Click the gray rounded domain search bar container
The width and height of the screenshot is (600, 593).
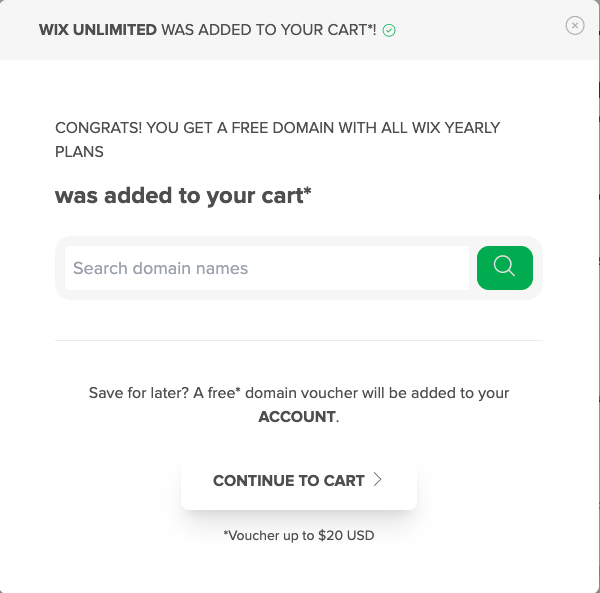point(299,268)
